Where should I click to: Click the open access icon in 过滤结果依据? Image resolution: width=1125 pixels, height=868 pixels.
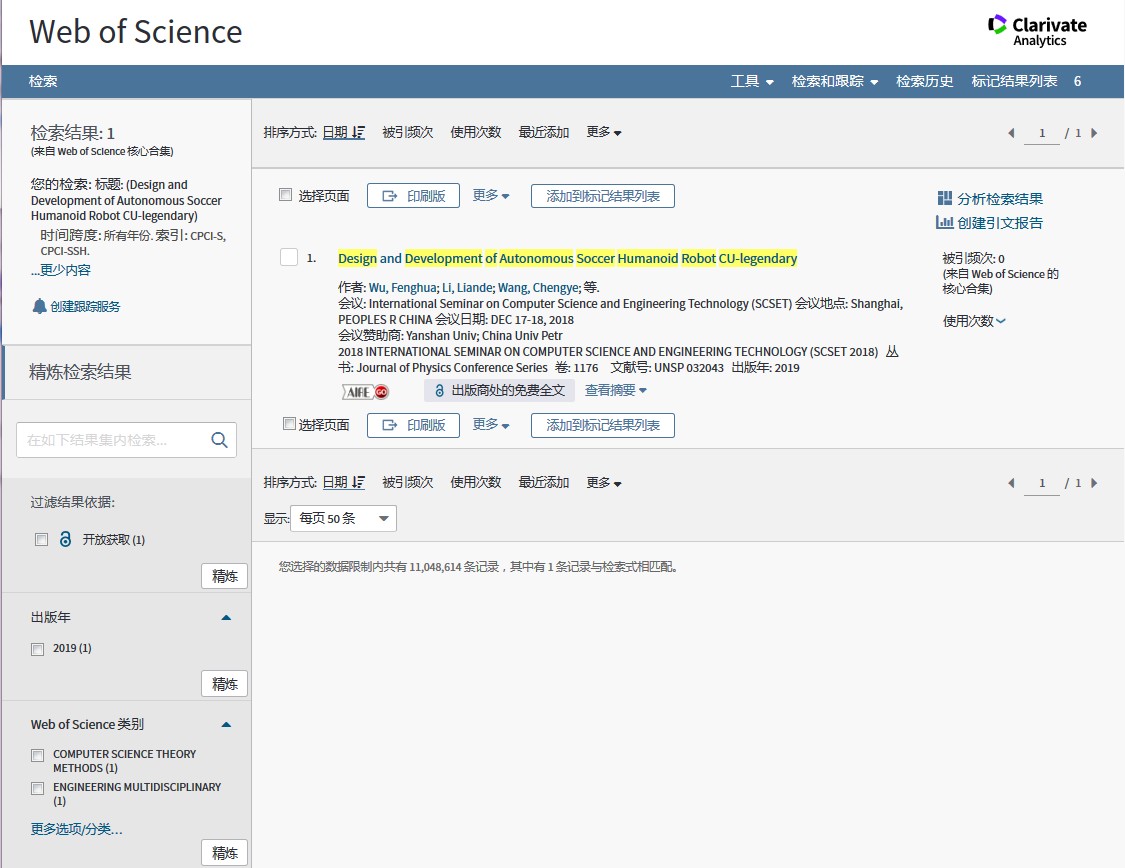click(65, 539)
